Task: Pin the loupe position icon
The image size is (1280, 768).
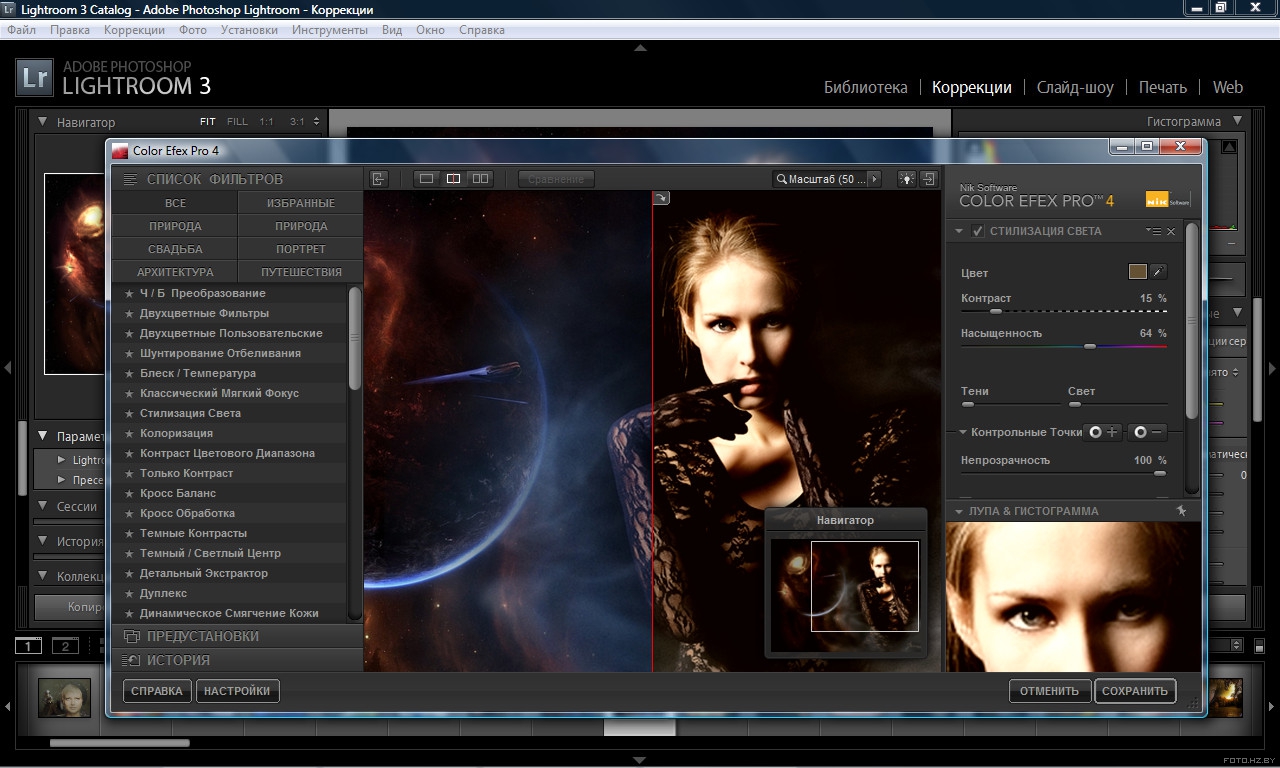Action: 1181,511
